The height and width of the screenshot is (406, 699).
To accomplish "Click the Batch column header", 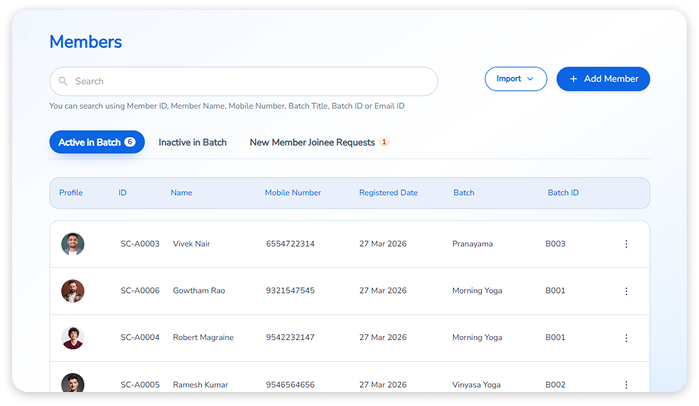I will pyautogui.click(x=464, y=193).
